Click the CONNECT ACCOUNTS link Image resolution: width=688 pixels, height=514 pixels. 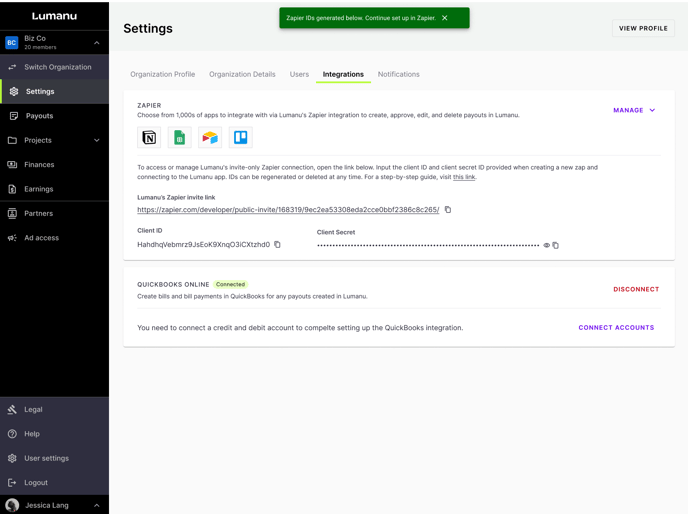point(616,328)
